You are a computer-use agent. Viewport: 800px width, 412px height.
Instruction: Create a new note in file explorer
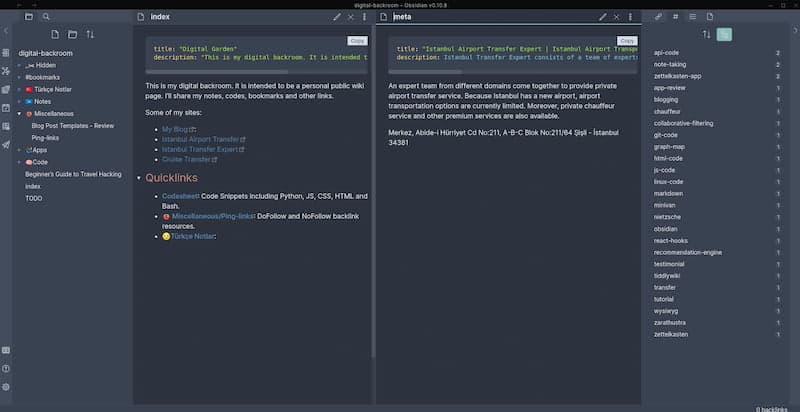(55, 34)
